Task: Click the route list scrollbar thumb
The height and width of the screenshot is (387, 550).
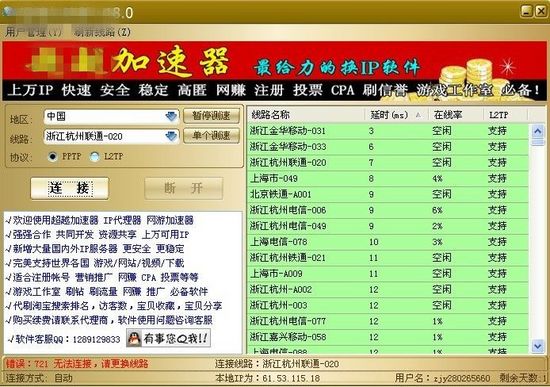Action: click(538, 142)
